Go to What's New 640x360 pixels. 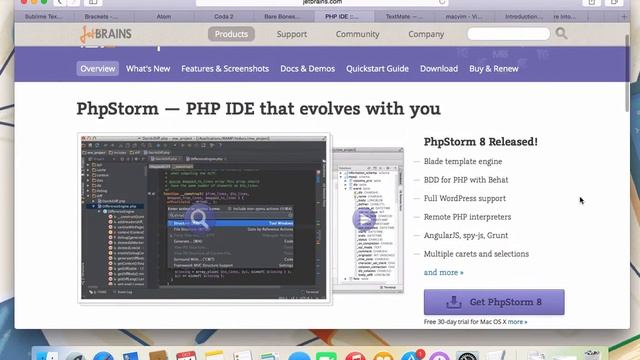coord(148,69)
